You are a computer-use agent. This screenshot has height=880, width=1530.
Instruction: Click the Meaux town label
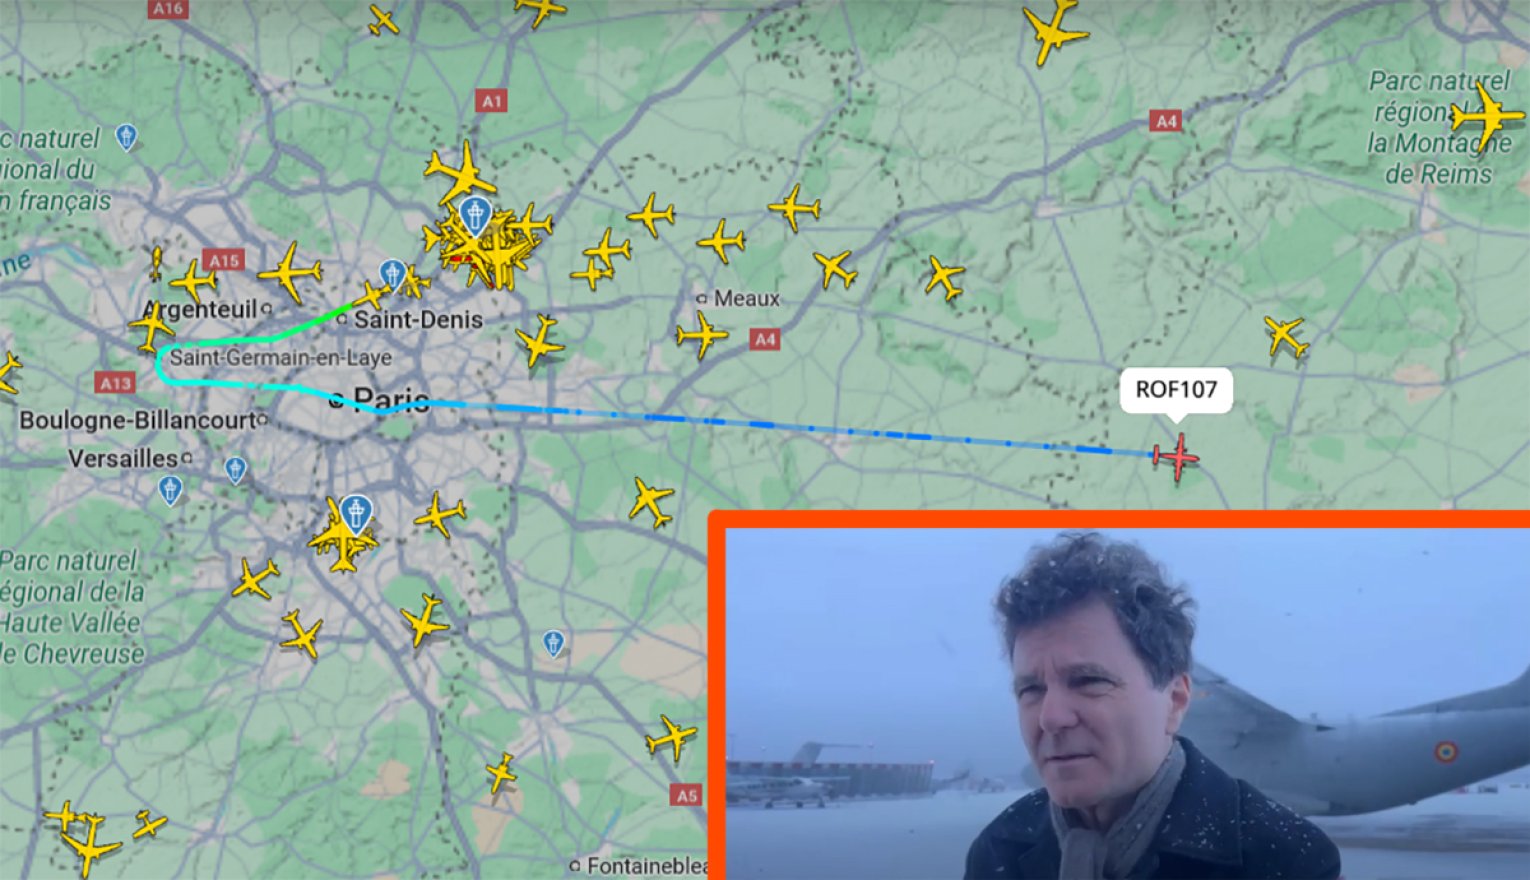tap(746, 298)
